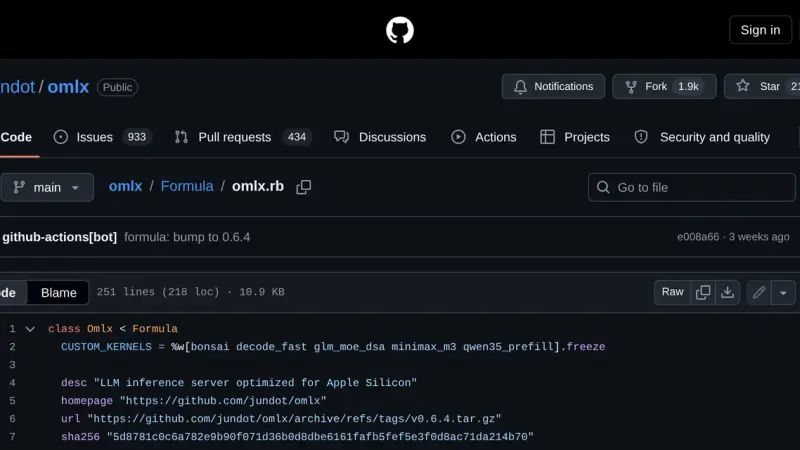Switch to Code view toggle

tap(10, 293)
